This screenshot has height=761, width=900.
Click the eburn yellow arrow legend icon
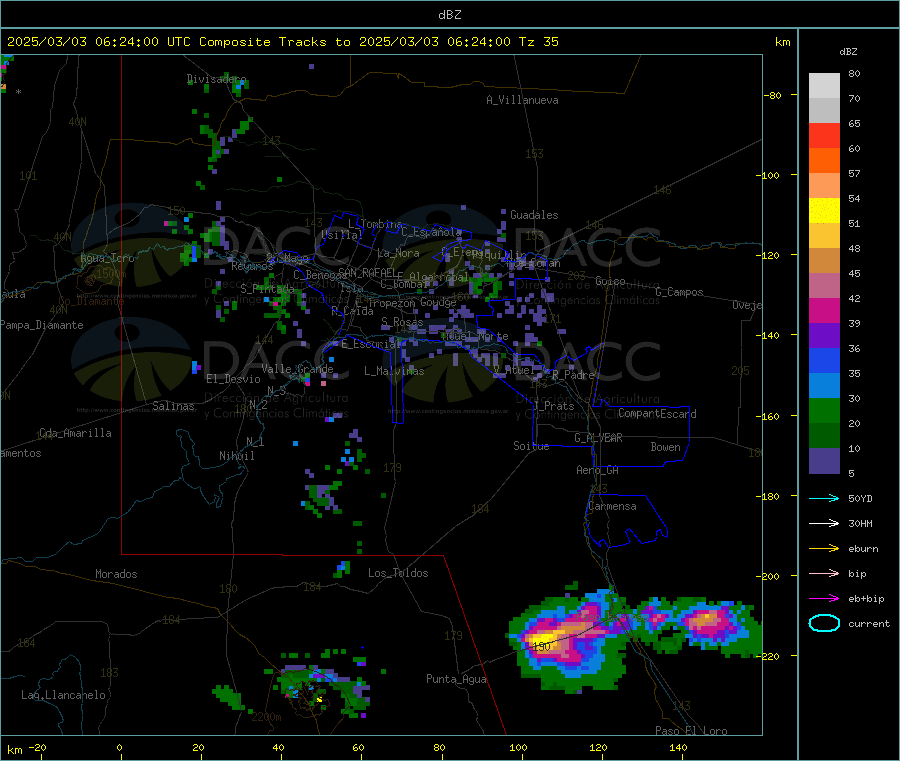824,549
